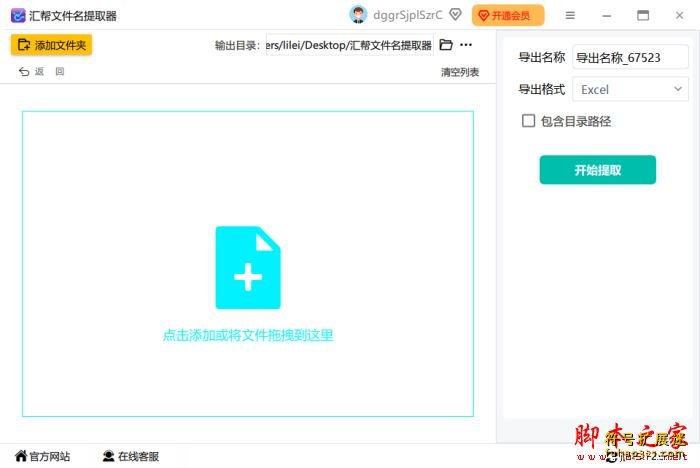Click the home icon beside 官方网站
The height and width of the screenshot is (468, 700).
click(x=21, y=455)
